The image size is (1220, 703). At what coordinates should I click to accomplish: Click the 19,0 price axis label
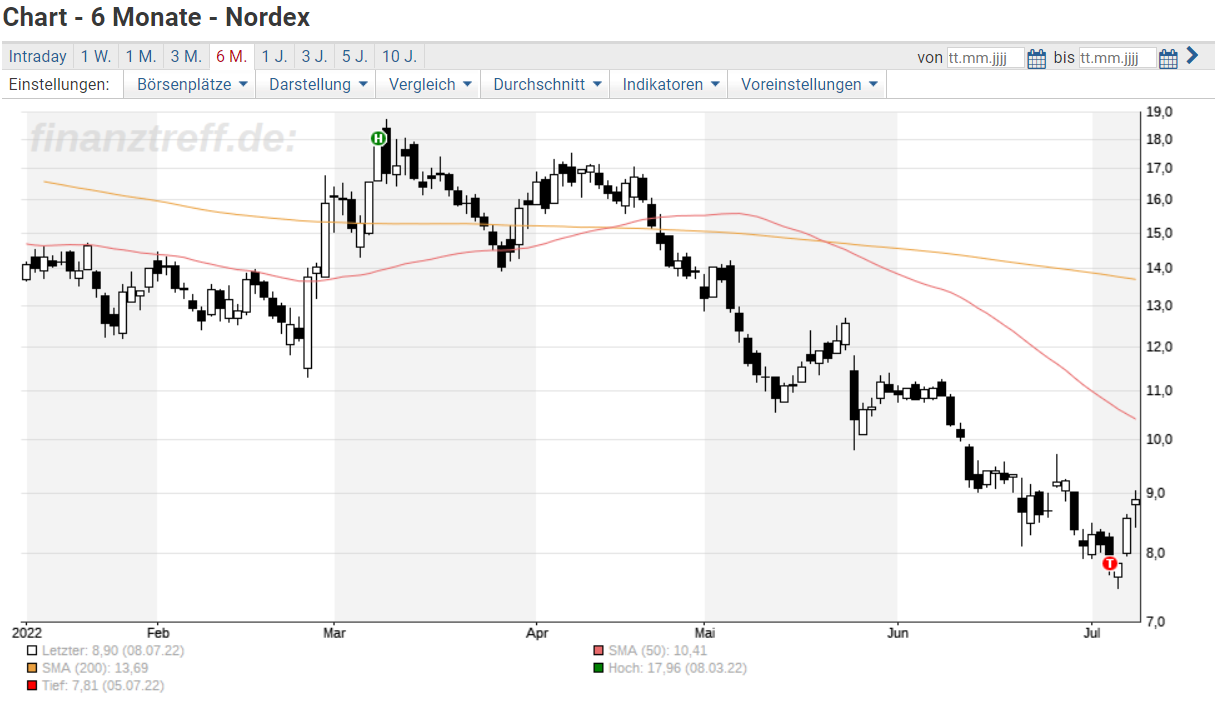(1159, 111)
